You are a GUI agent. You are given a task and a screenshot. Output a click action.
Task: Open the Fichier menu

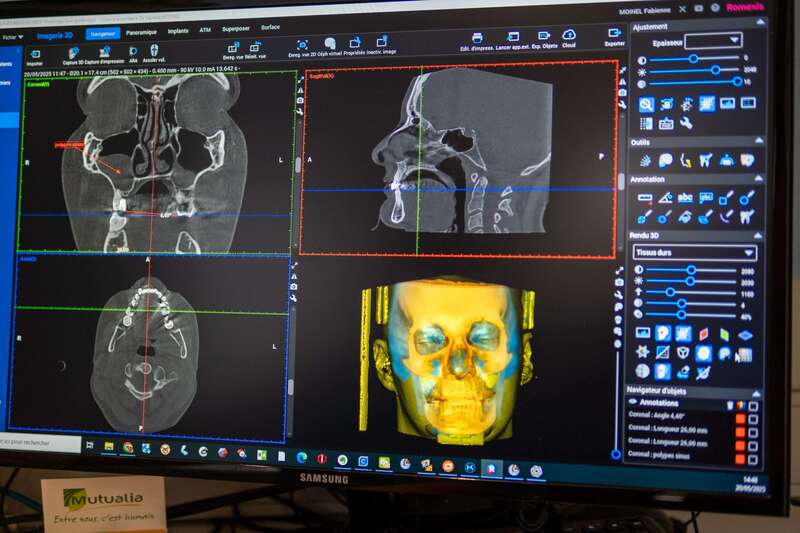click(x=12, y=37)
